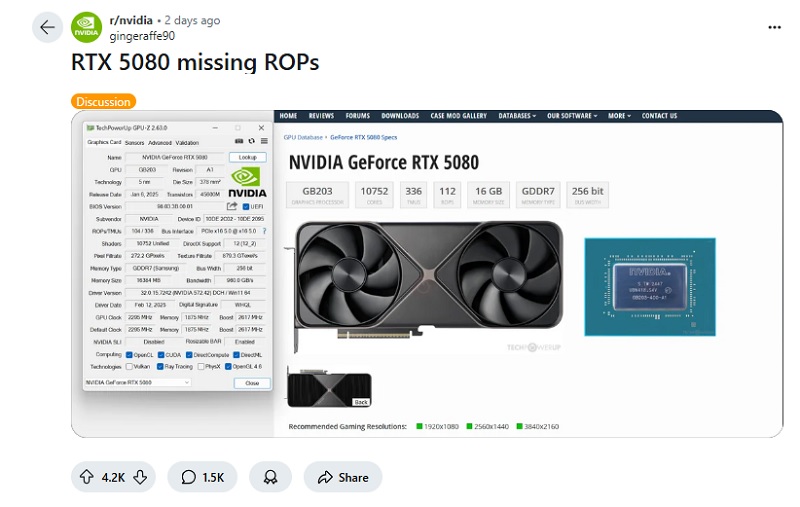Click the GPU-Z BIOS export share icon
The image size is (800, 507).
232,206
